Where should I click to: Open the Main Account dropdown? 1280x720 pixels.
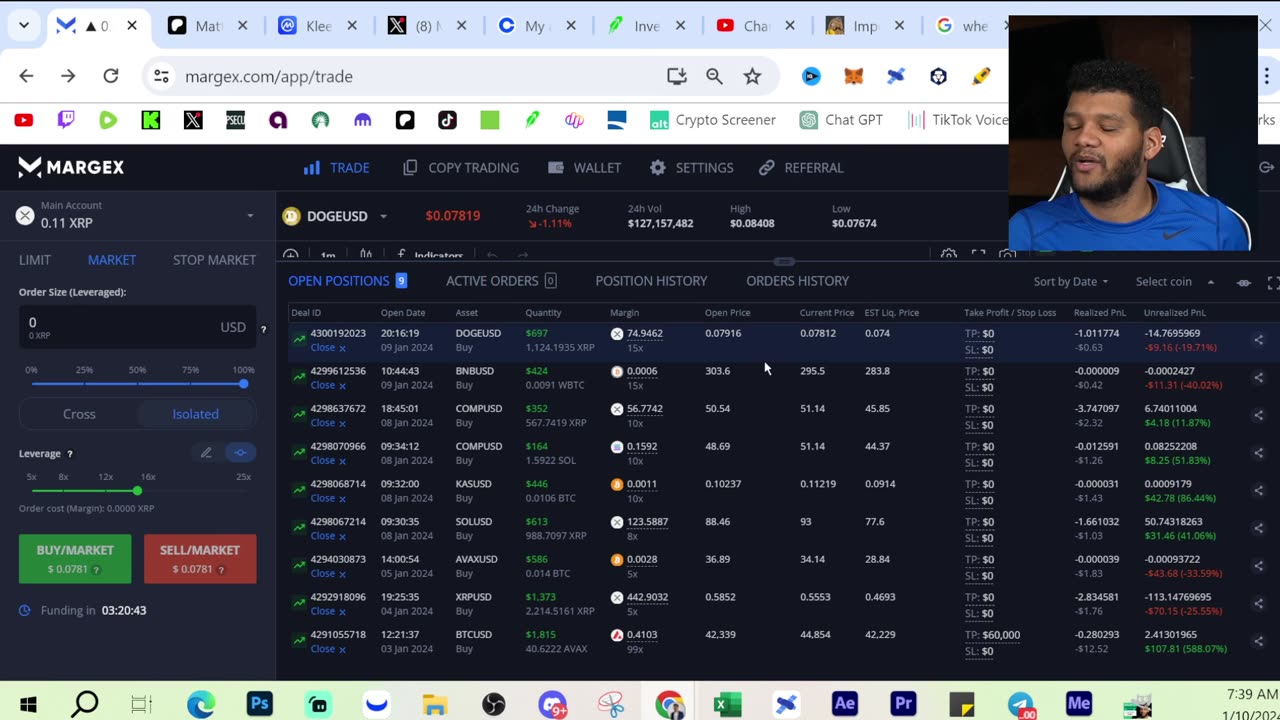tap(137, 215)
